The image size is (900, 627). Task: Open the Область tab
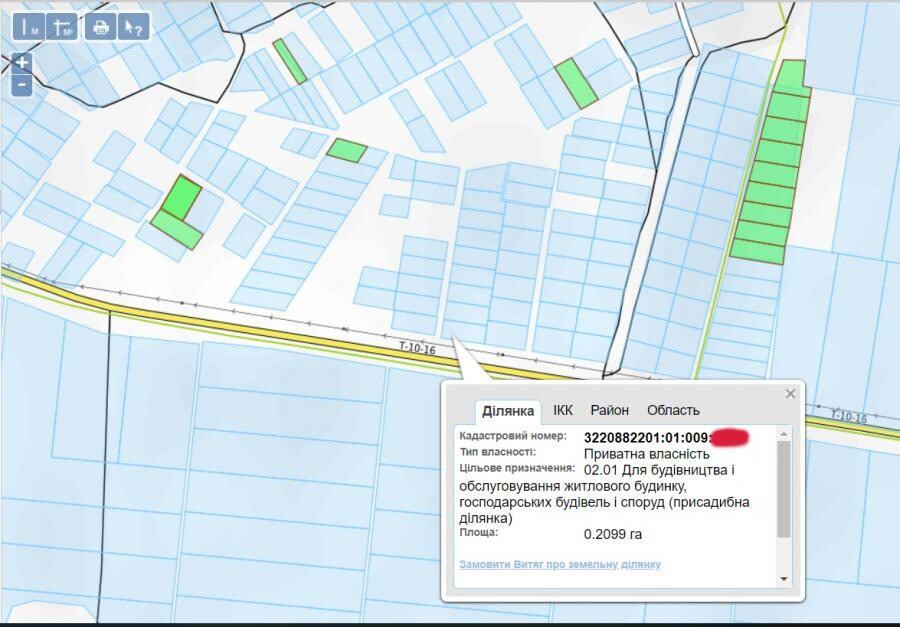click(x=673, y=410)
